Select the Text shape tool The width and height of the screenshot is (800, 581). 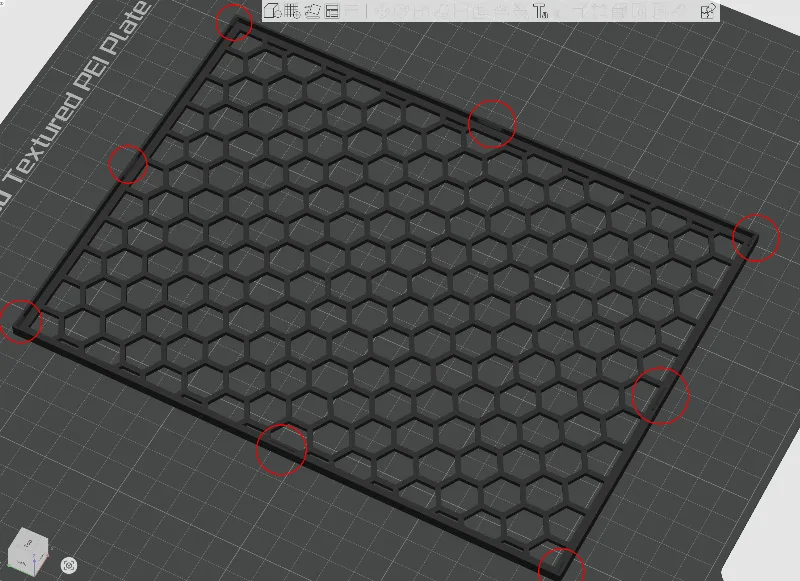click(x=540, y=11)
